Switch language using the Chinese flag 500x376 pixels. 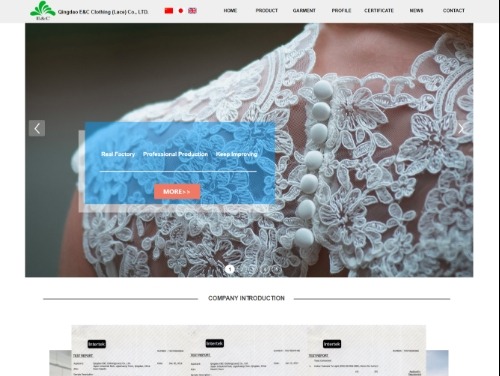169,11
